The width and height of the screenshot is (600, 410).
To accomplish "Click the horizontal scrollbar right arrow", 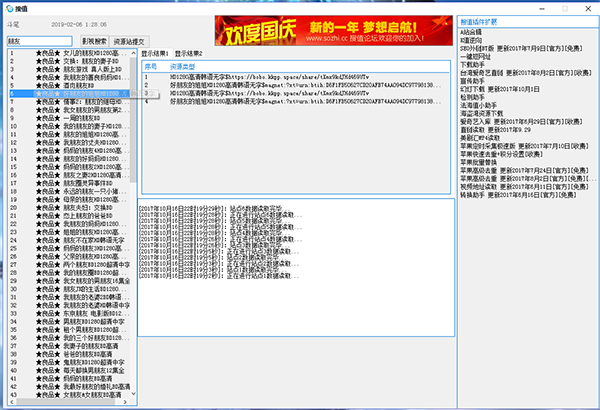I will [125, 402].
